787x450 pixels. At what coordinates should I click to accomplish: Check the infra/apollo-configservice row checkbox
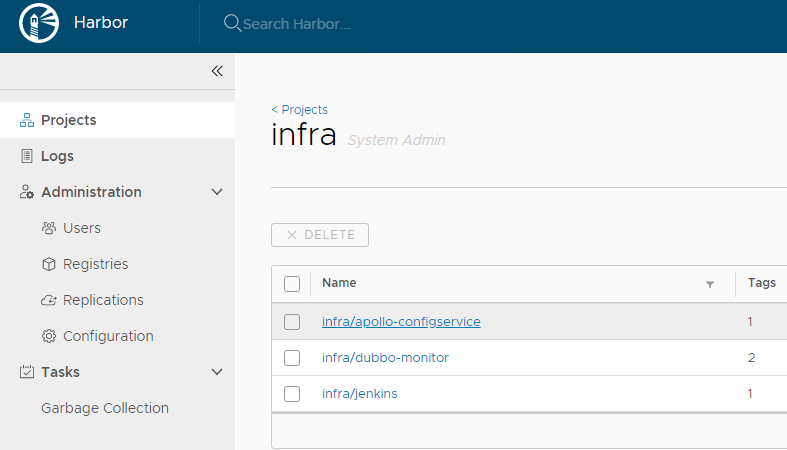[x=292, y=322]
